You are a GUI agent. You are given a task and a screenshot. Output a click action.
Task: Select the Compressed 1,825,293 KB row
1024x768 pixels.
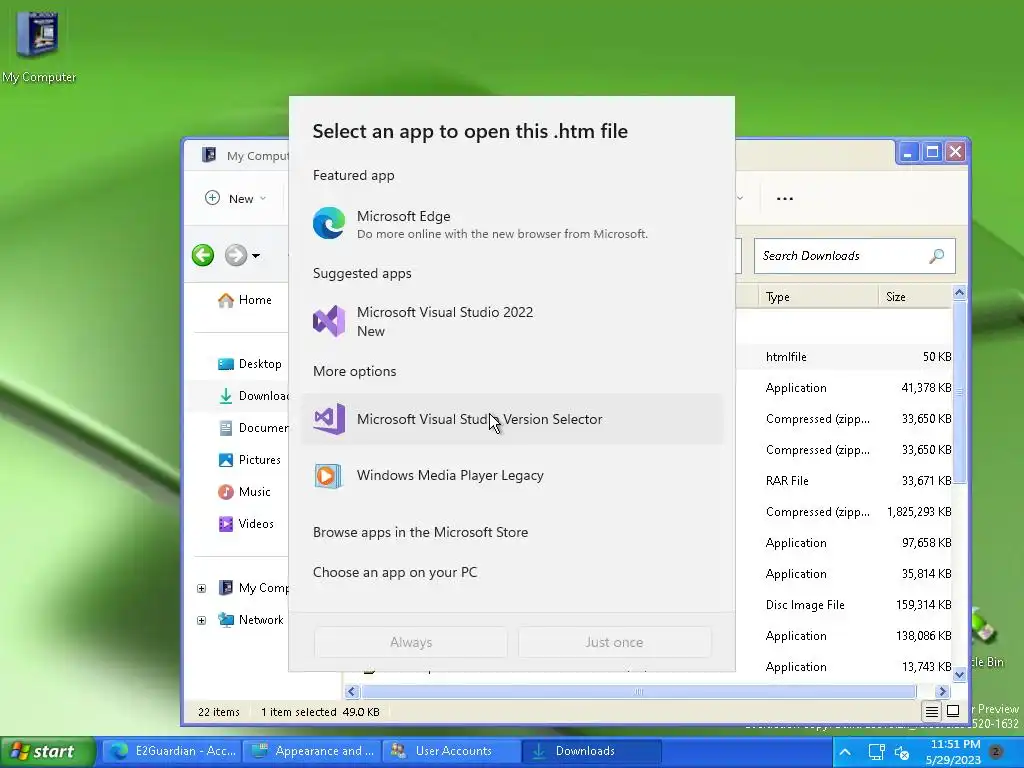[844, 512]
